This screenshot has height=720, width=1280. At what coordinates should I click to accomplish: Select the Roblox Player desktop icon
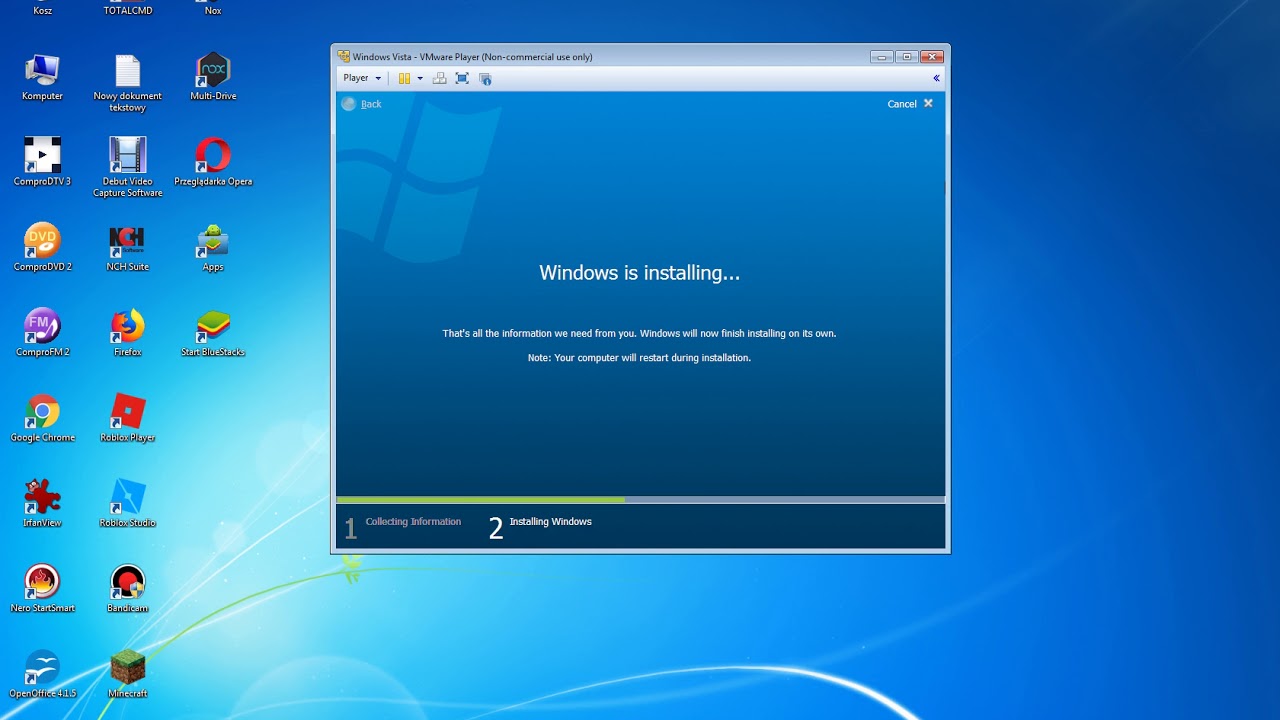(x=128, y=418)
